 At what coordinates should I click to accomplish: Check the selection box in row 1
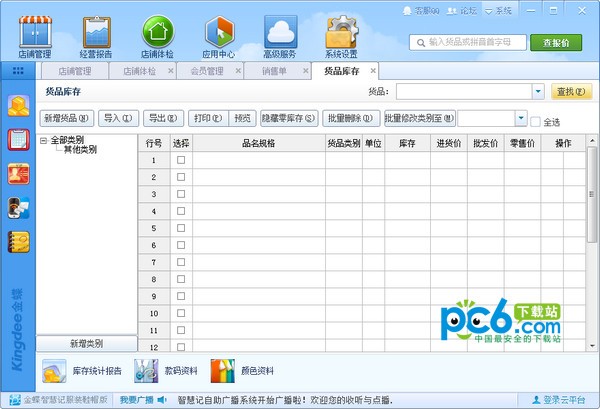tap(181, 176)
